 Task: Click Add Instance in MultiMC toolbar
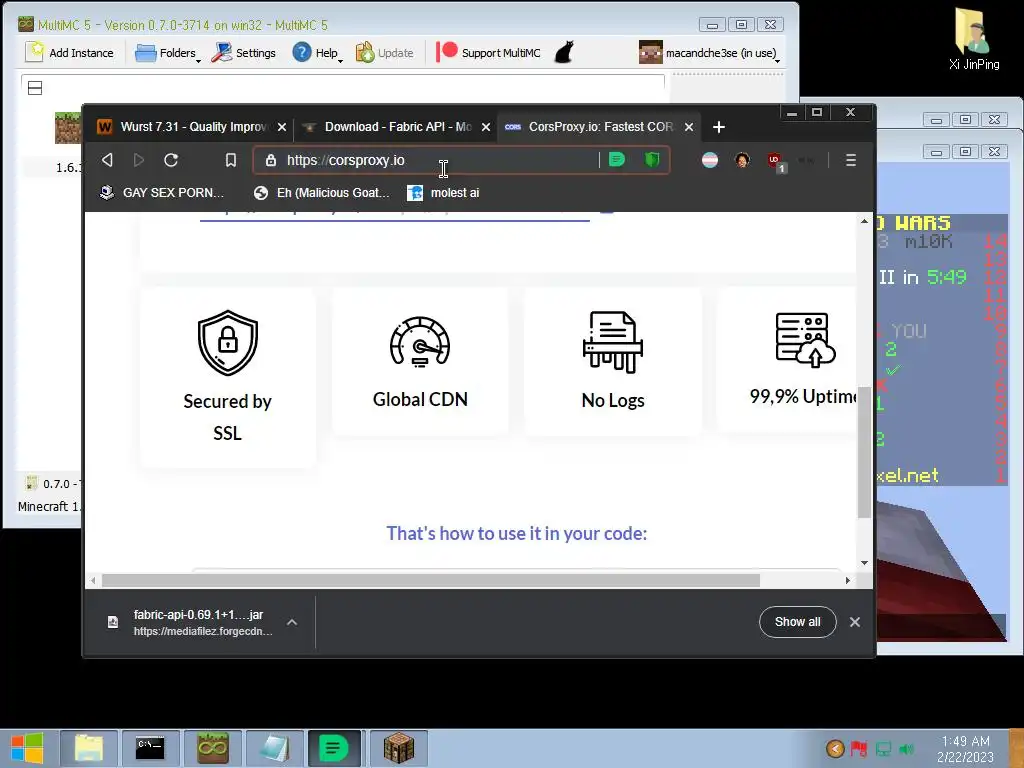69,53
